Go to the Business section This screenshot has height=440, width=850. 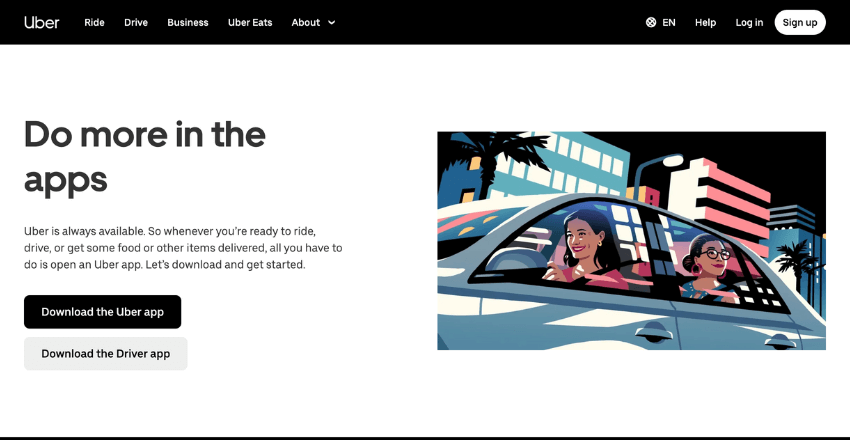pyautogui.click(x=188, y=22)
